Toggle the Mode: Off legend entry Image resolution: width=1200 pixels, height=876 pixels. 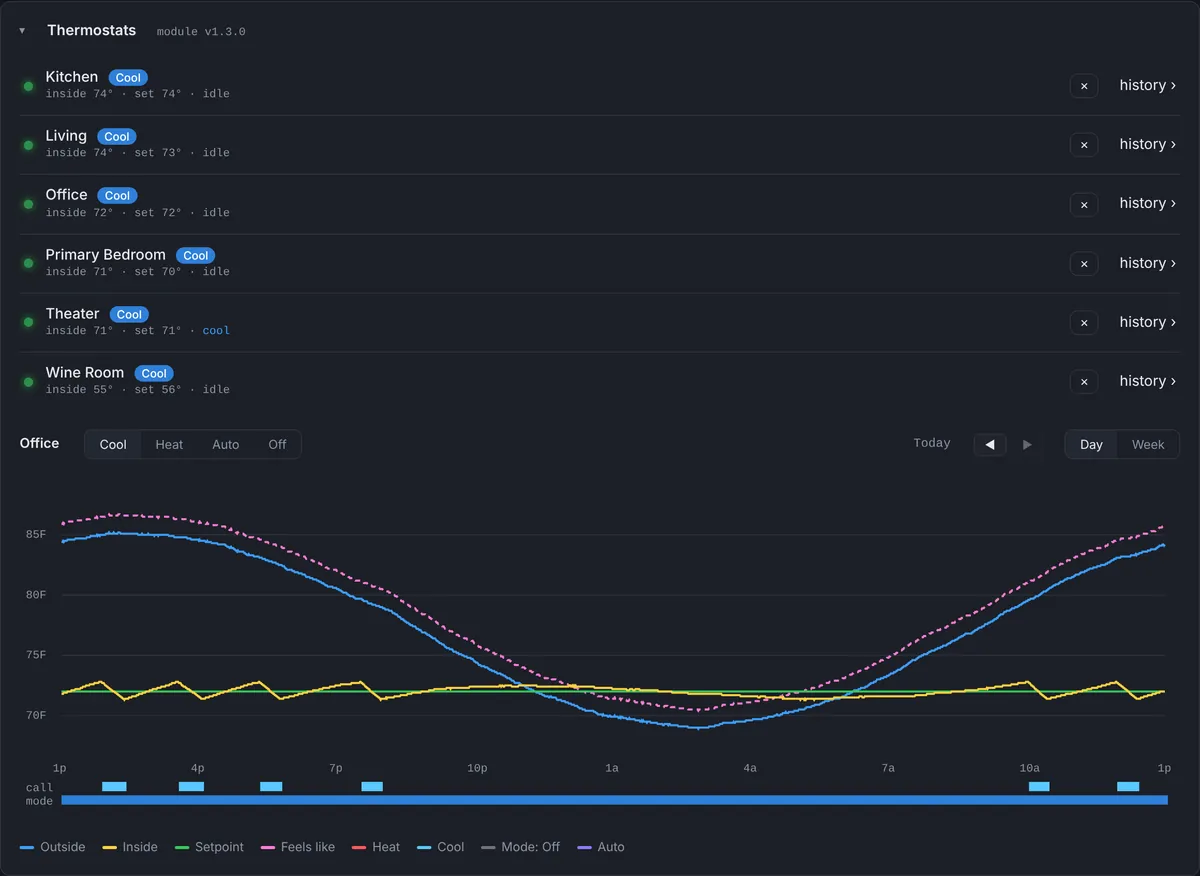click(521, 847)
